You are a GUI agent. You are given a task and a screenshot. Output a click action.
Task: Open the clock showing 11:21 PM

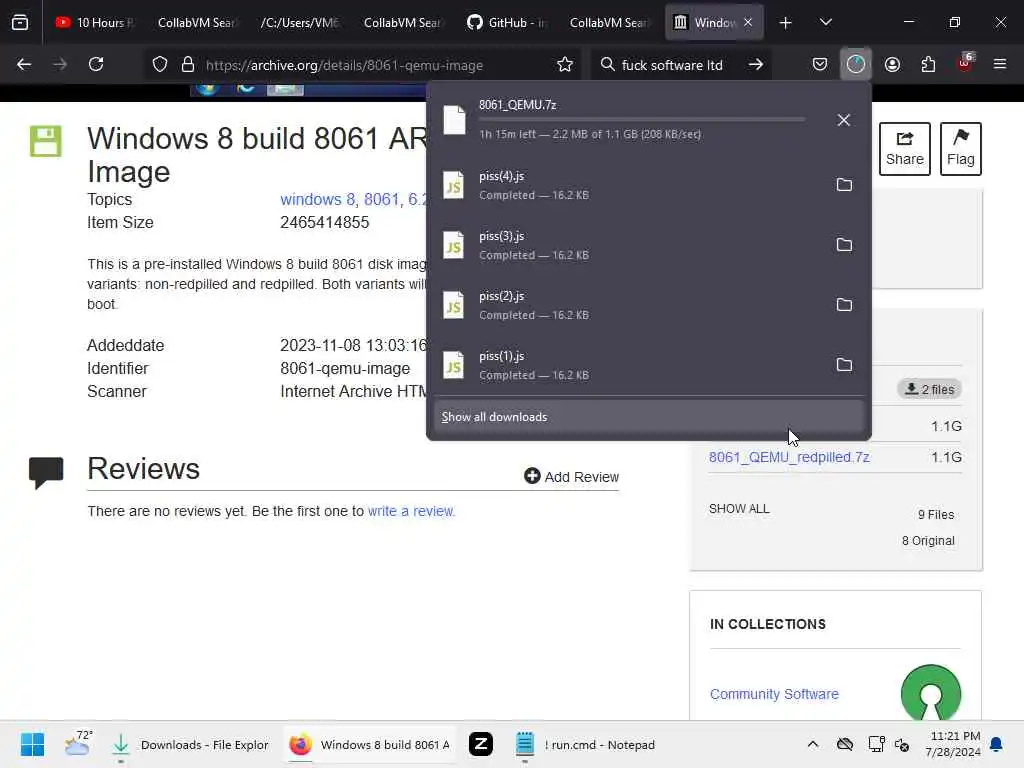coord(952,744)
